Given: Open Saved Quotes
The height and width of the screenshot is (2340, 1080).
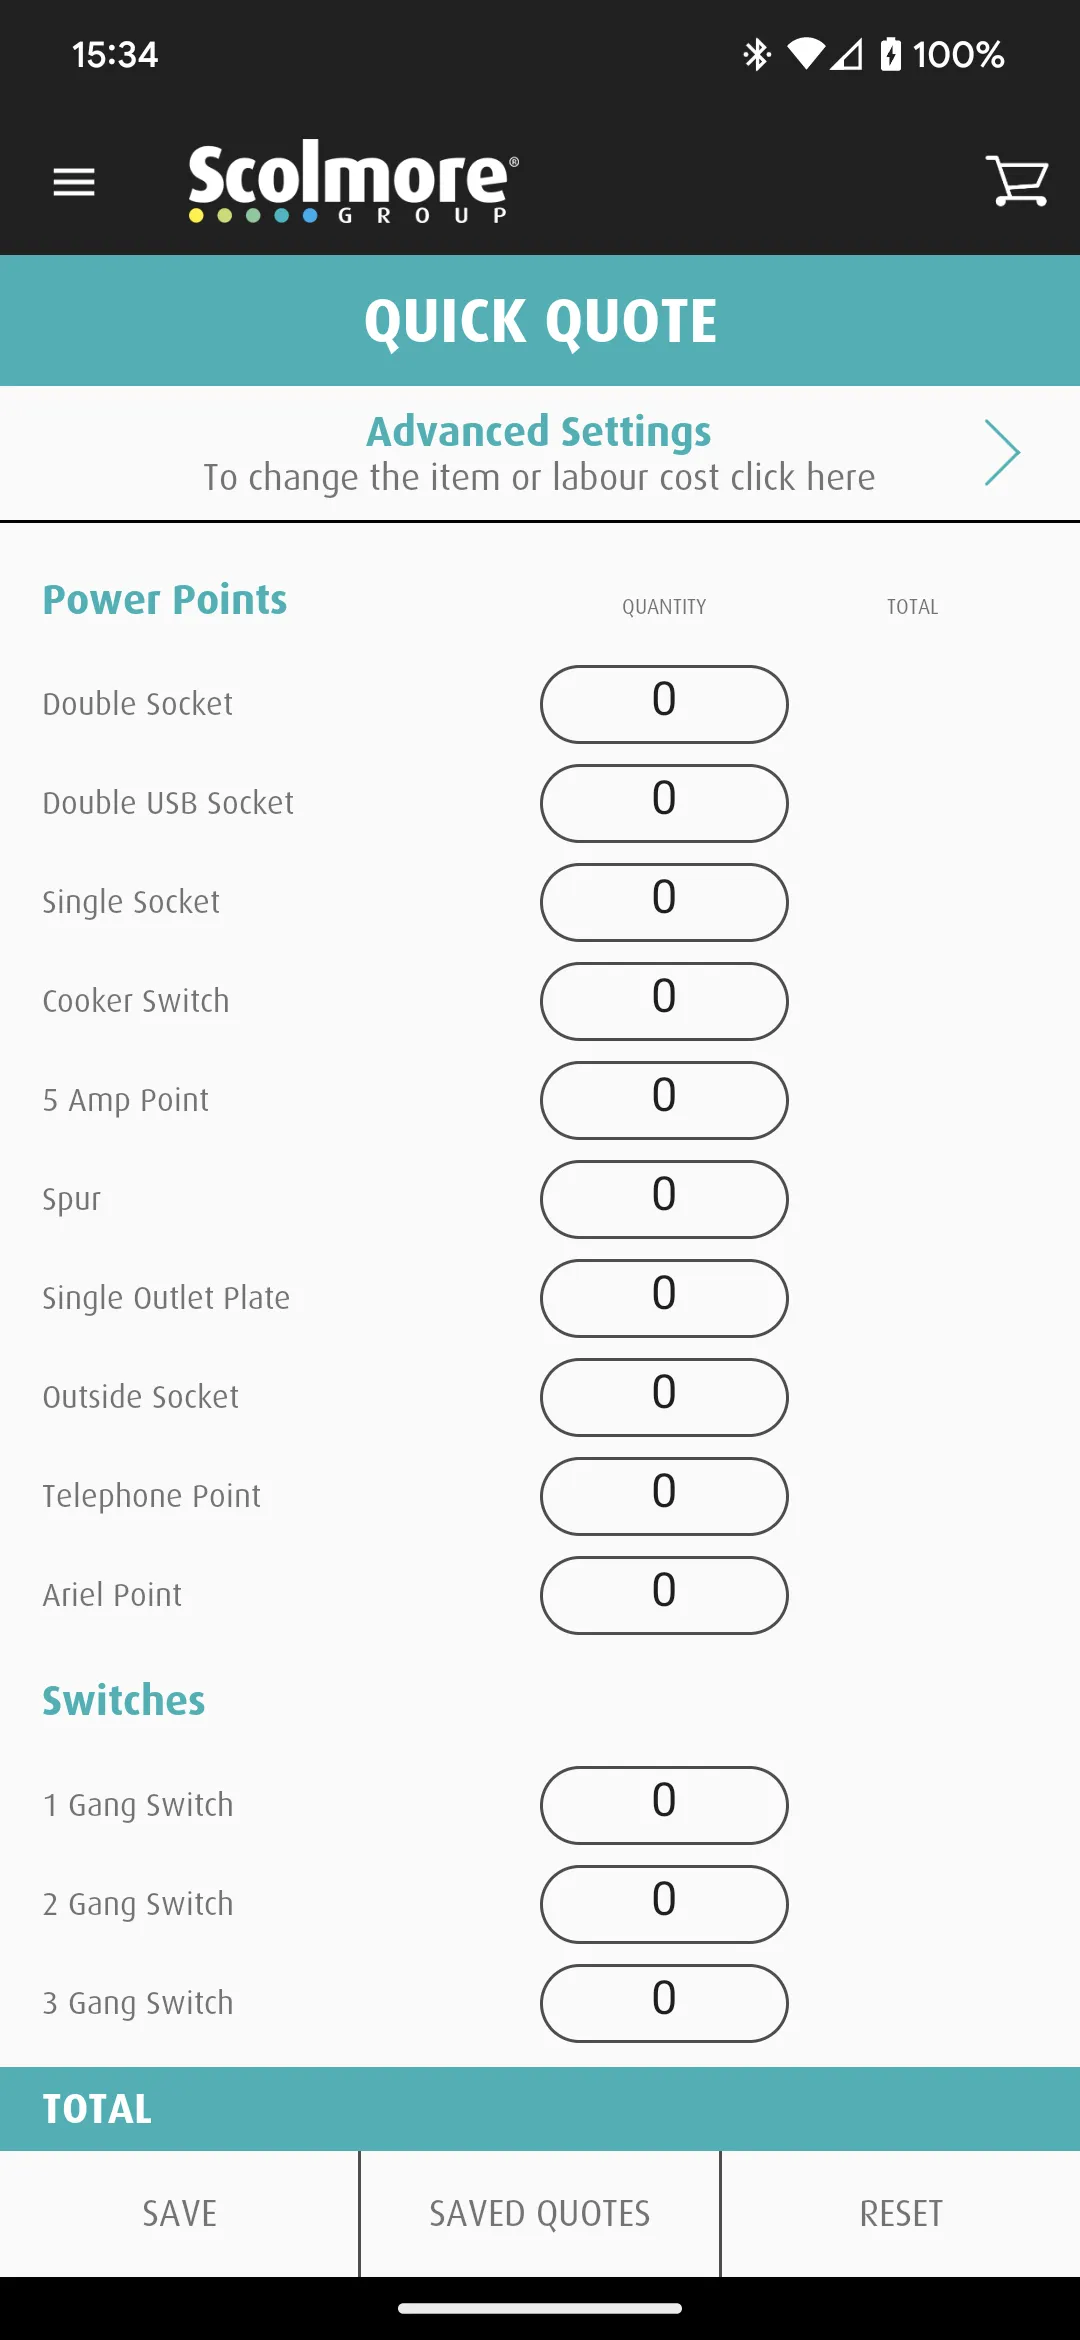Looking at the screenshot, I should click(x=540, y=2214).
